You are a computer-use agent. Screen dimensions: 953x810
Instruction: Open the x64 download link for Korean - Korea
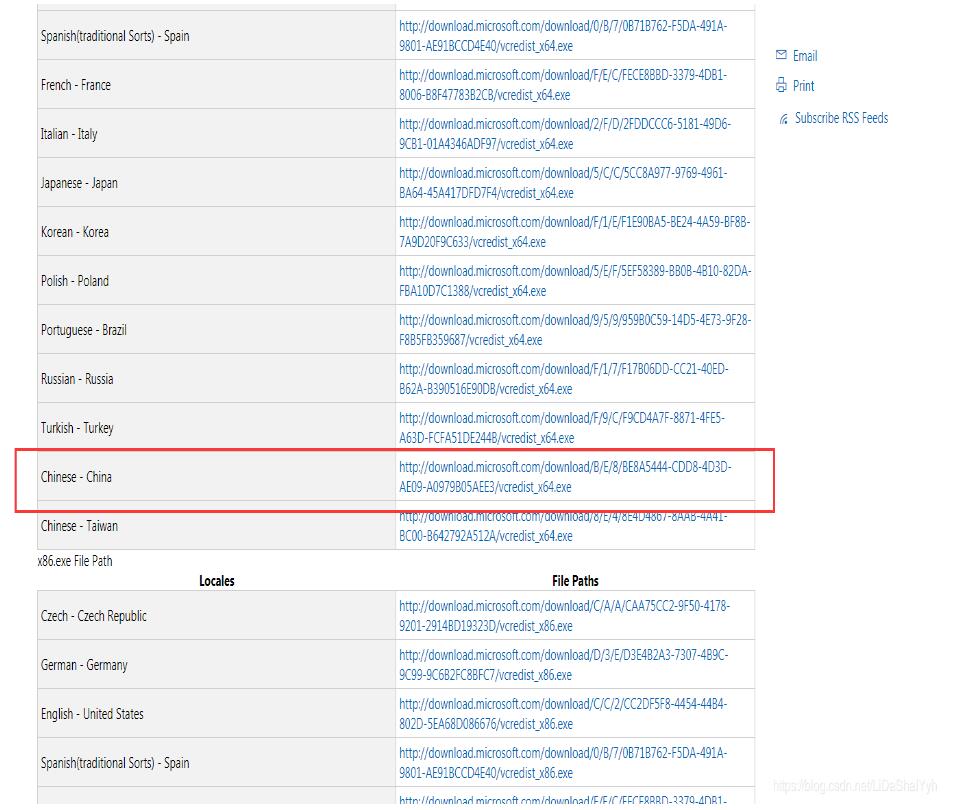pos(574,232)
